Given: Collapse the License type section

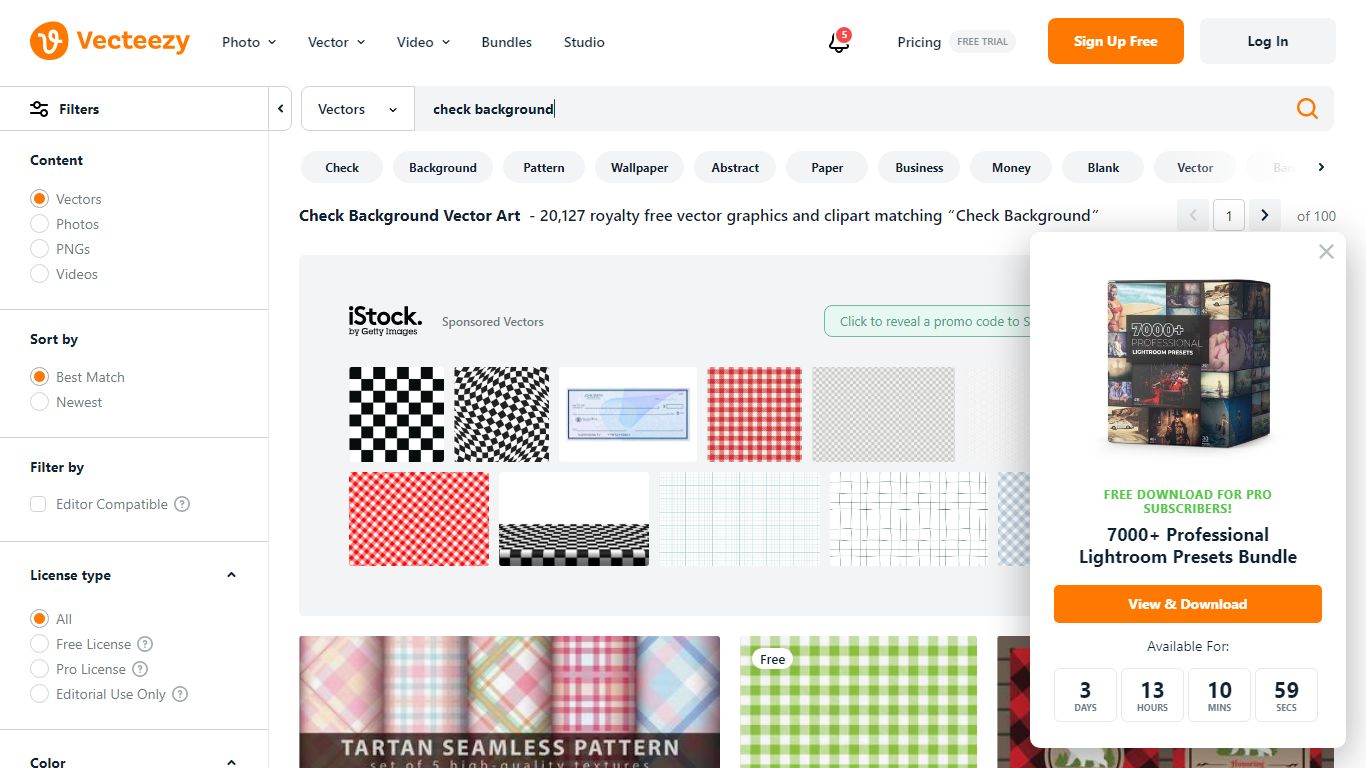Looking at the screenshot, I should (x=231, y=575).
